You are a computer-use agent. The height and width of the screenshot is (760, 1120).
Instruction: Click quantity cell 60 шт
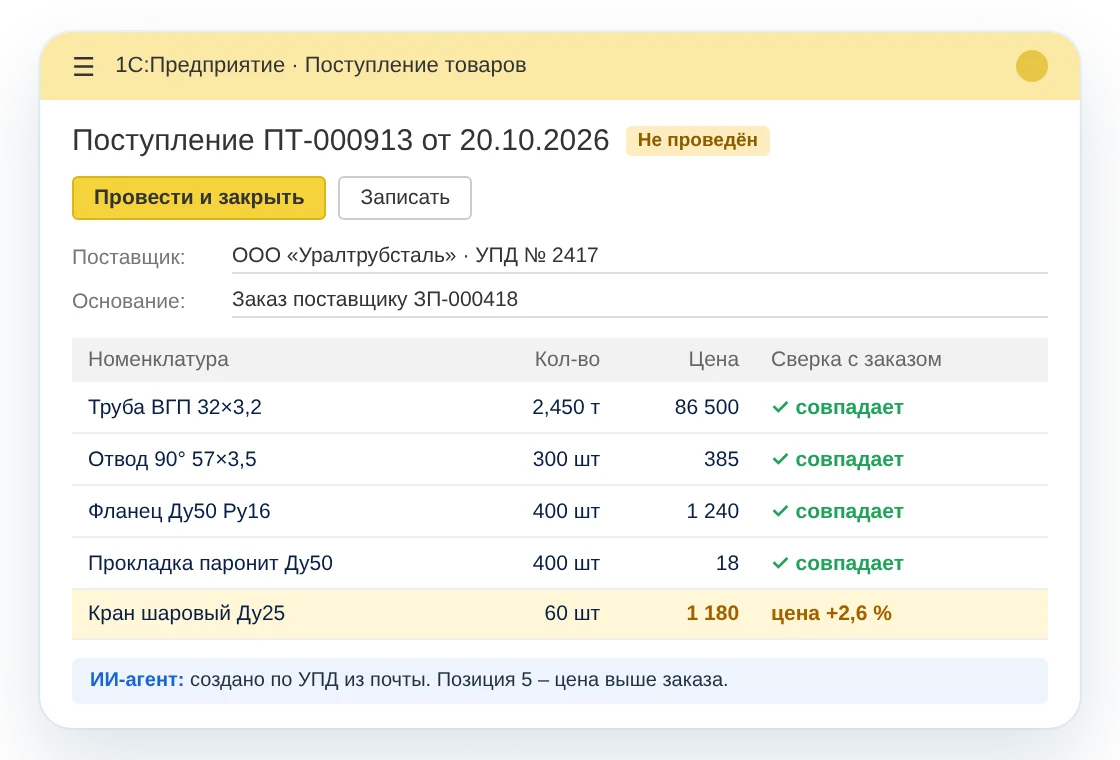tap(572, 614)
